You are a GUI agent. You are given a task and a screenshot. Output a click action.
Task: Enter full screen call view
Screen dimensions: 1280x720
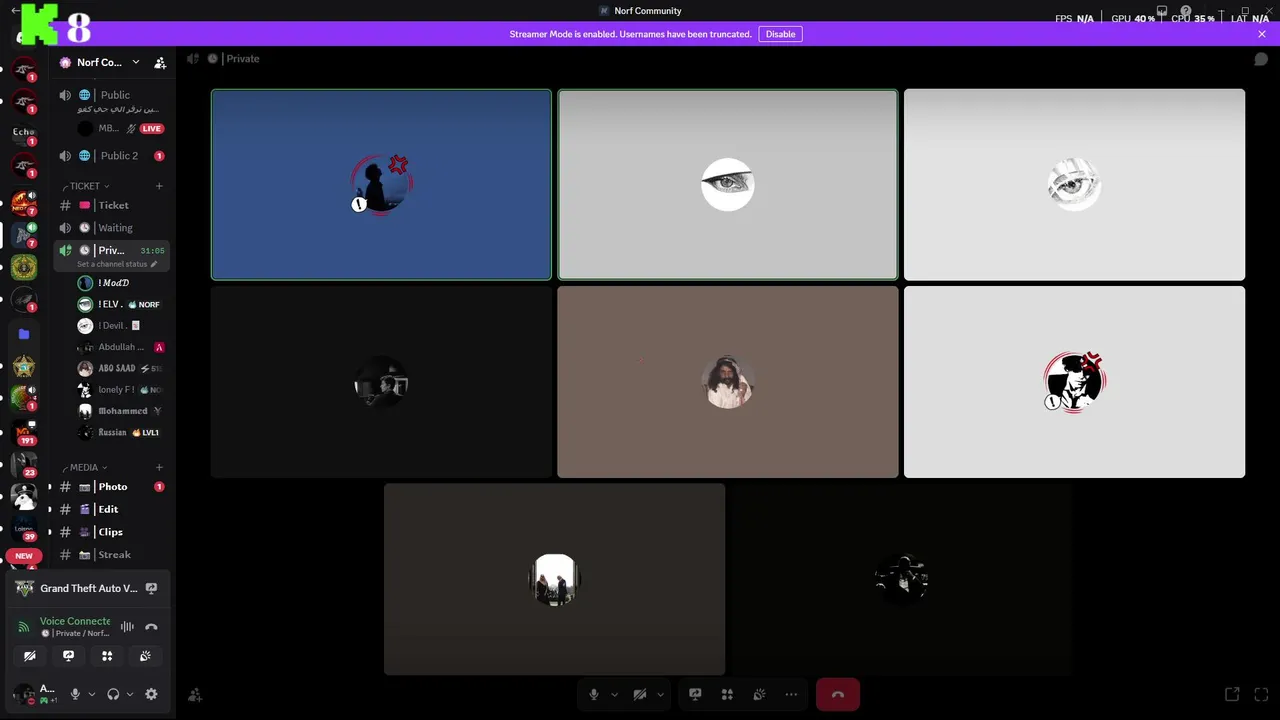pyautogui.click(x=1263, y=695)
